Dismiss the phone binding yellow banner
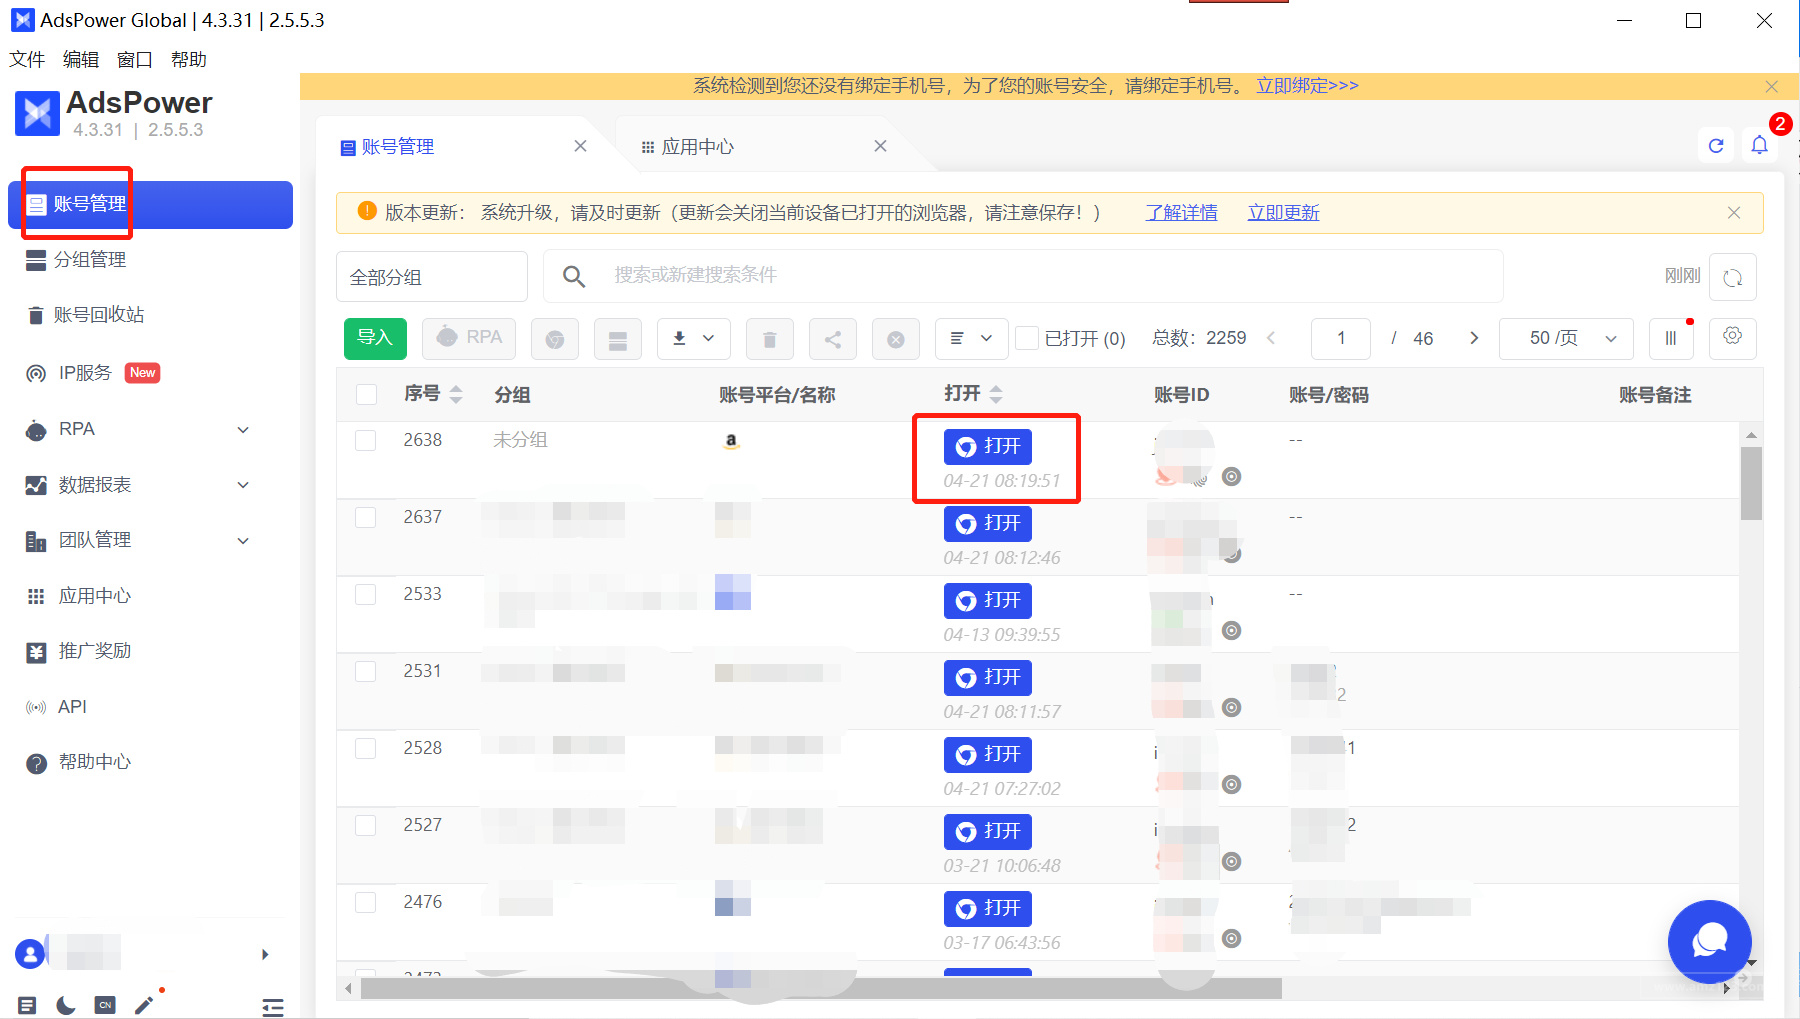1800x1019 pixels. [x=1771, y=87]
